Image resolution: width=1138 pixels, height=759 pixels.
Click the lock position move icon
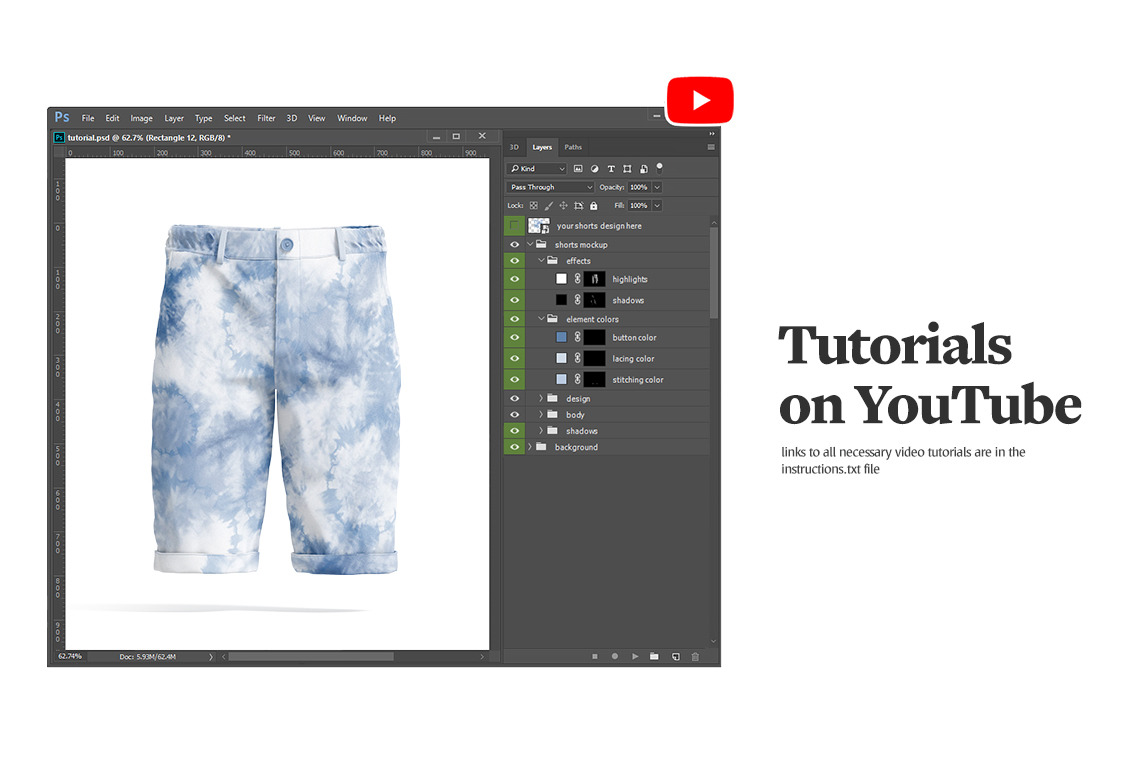click(563, 206)
